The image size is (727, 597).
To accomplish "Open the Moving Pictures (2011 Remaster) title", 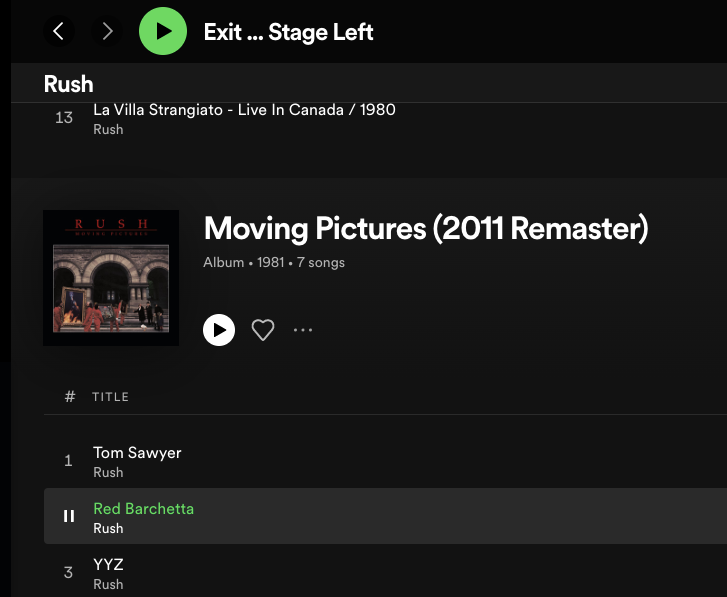I will point(426,229).
